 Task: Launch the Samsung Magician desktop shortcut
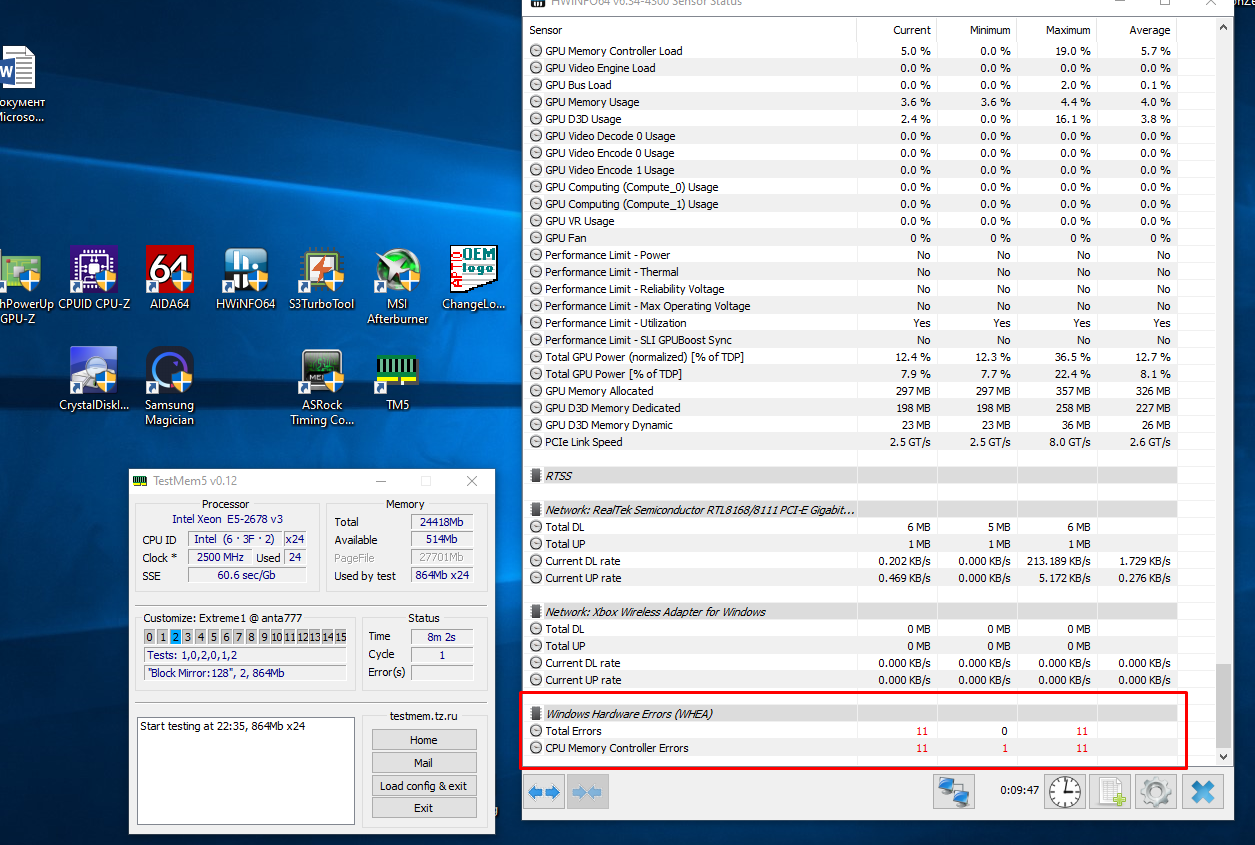click(169, 386)
